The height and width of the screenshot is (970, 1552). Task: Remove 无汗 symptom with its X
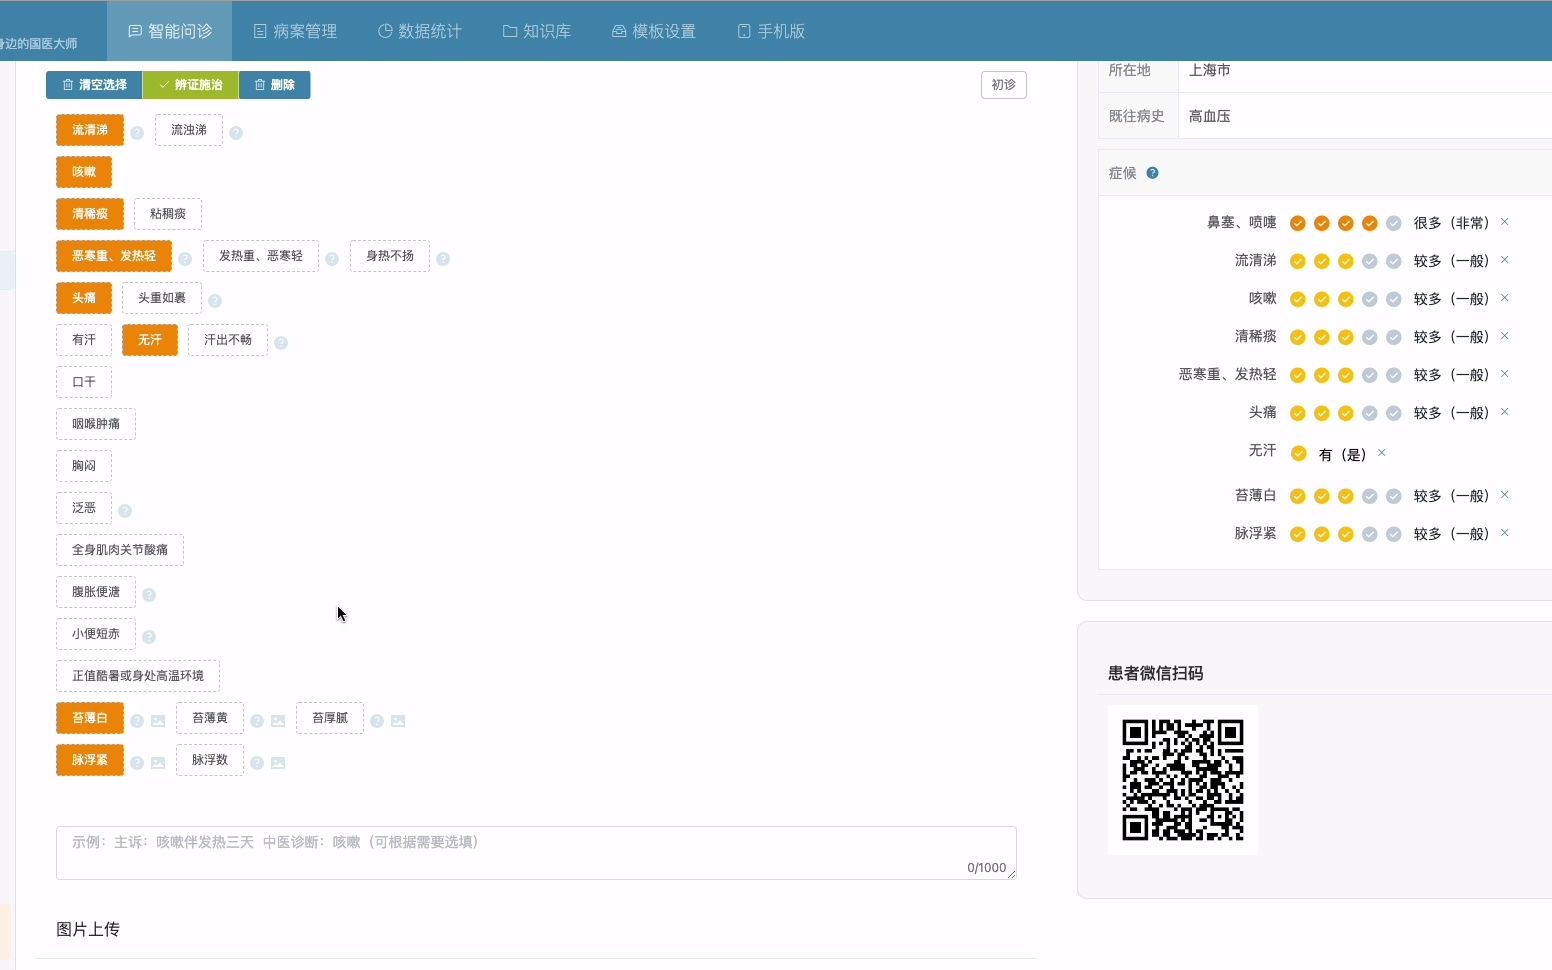[1382, 453]
